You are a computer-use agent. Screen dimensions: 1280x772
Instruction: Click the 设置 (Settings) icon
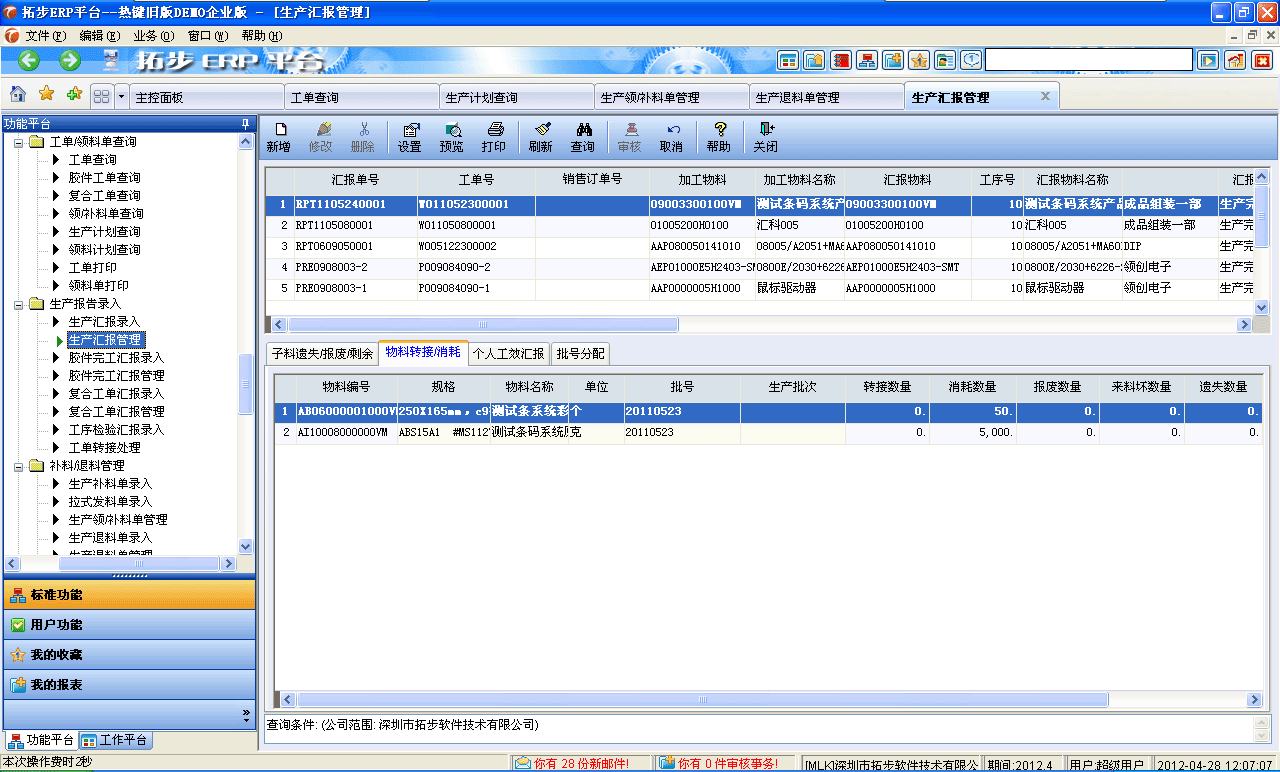coord(409,135)
